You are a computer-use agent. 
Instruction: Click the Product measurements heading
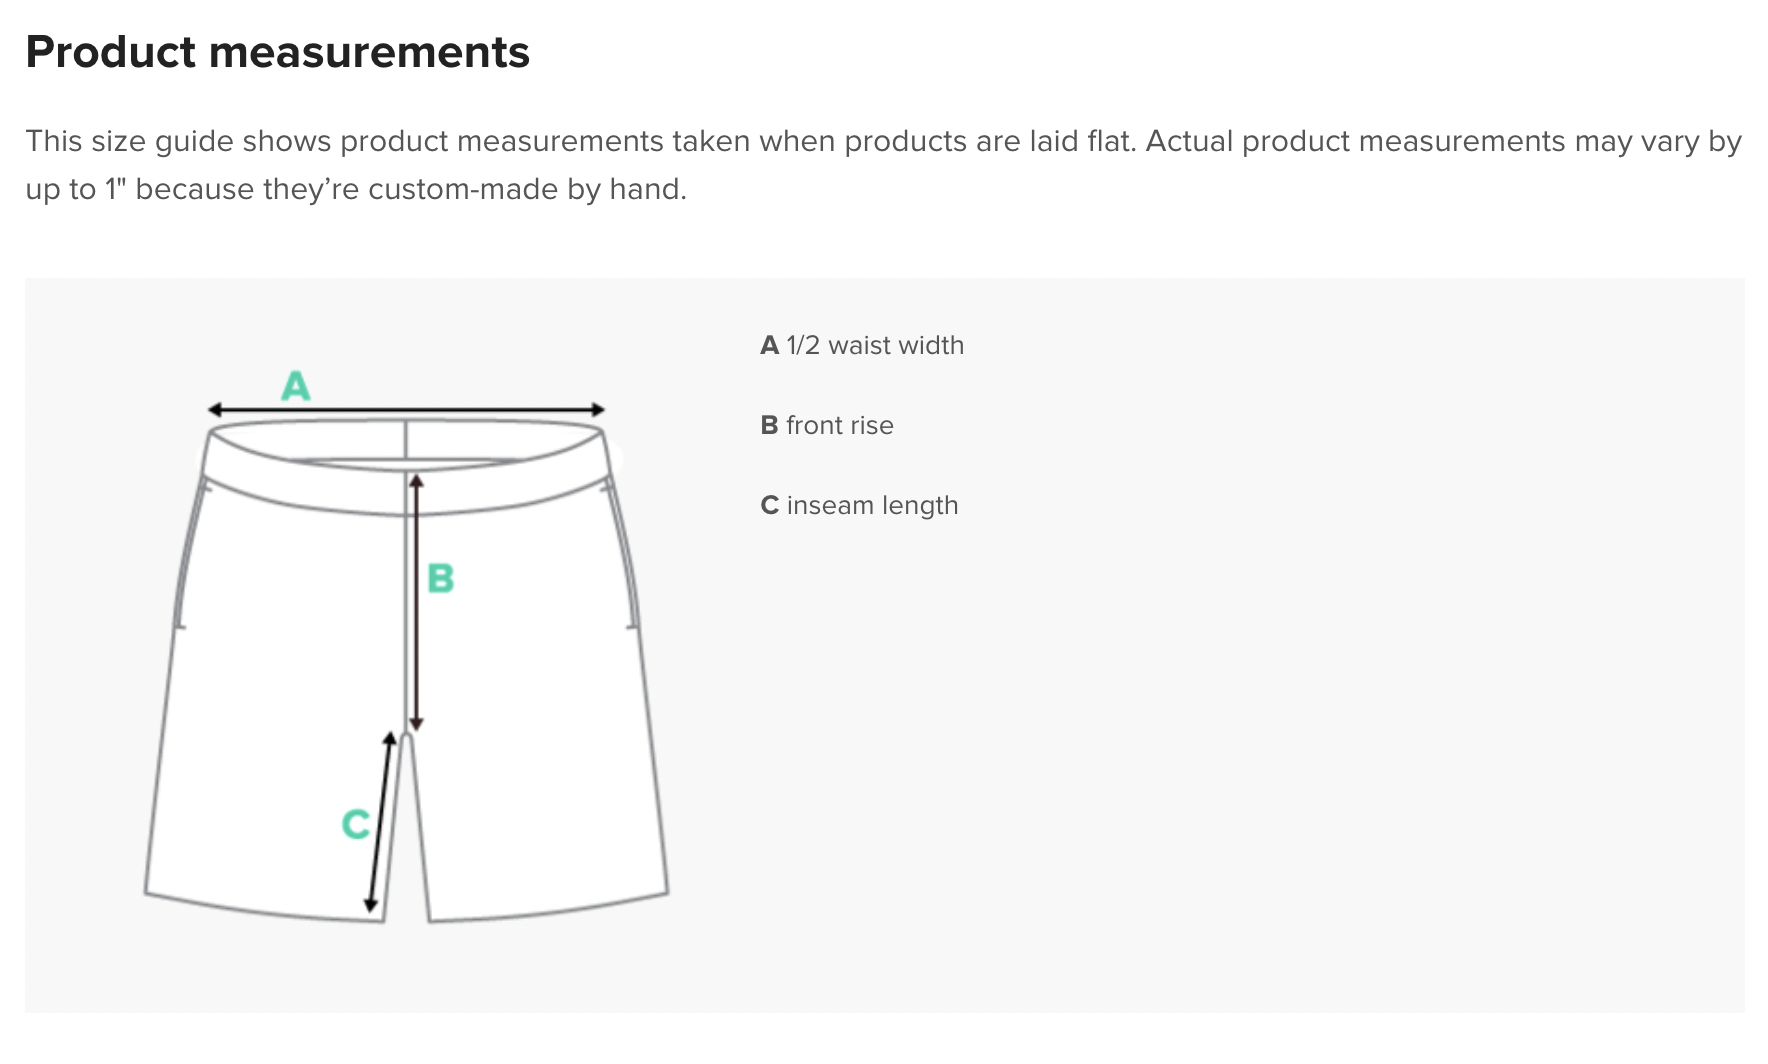click(277, 52)
